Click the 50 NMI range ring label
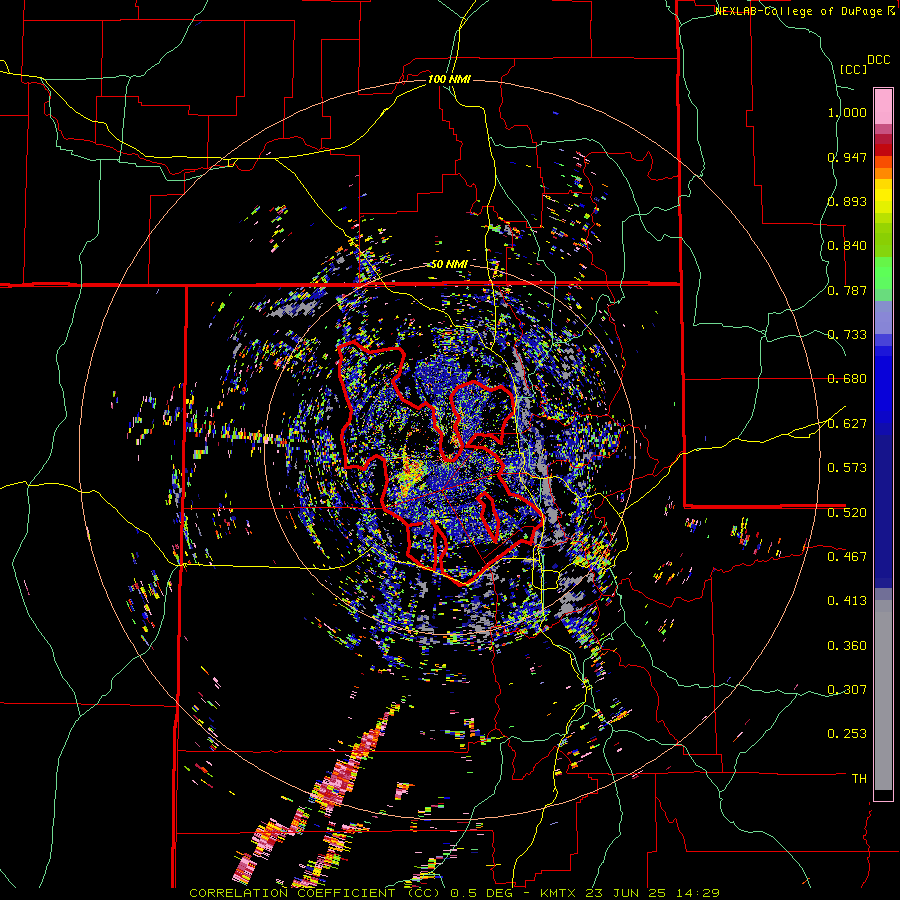Viewport: 900px width, 900px height. coord(449,264)
